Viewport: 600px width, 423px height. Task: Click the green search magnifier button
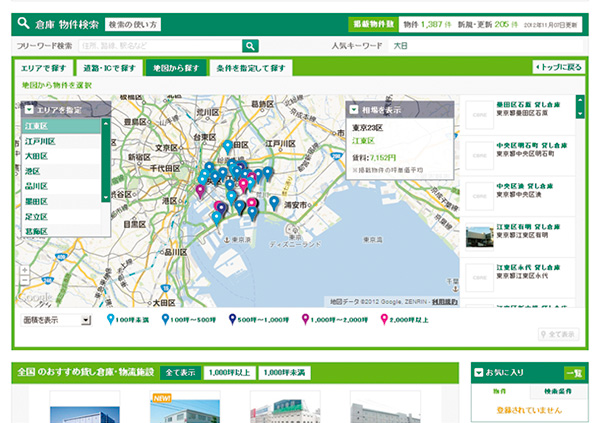(x=250, y=45)
